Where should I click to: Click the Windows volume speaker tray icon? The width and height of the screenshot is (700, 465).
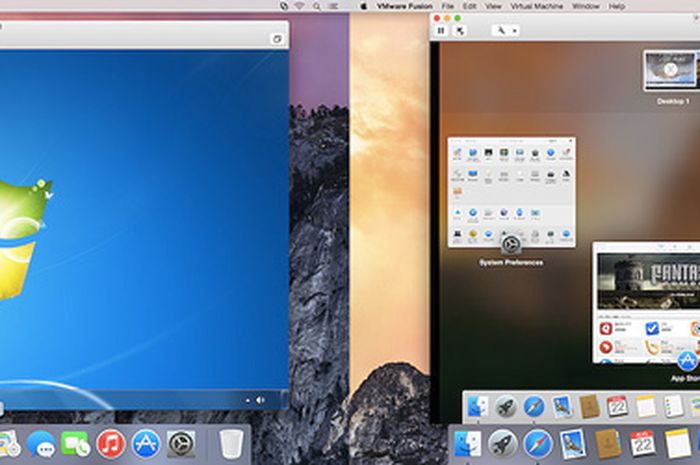tap(261, 400)
